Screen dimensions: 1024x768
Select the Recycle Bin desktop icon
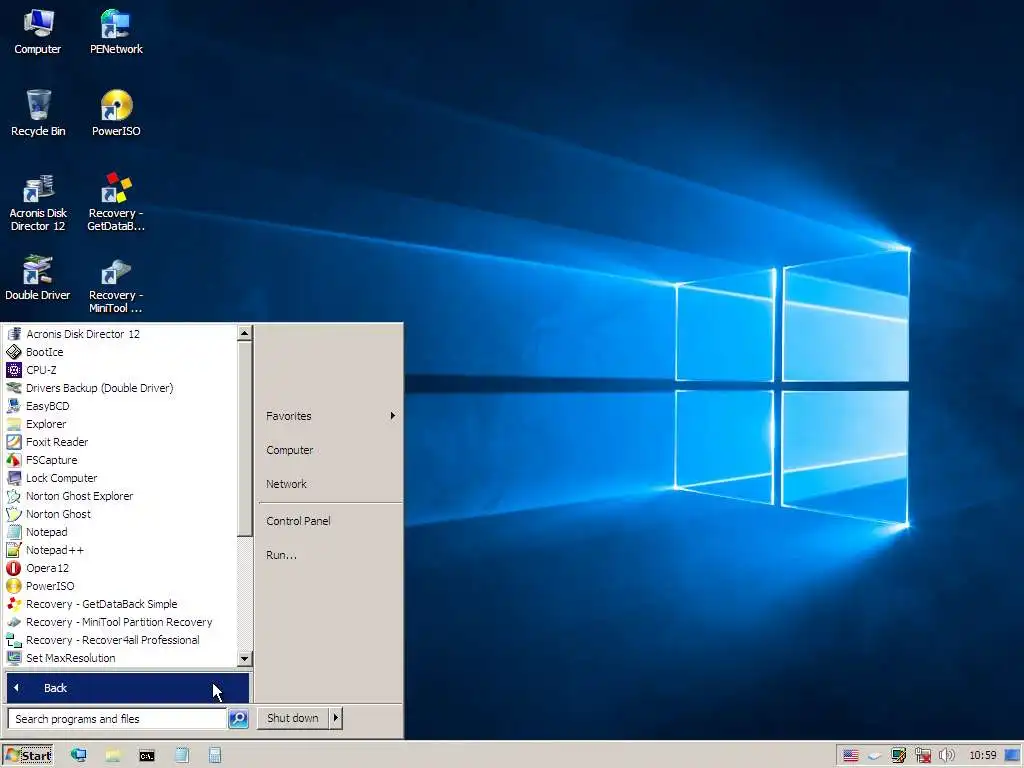click(38, 114)
